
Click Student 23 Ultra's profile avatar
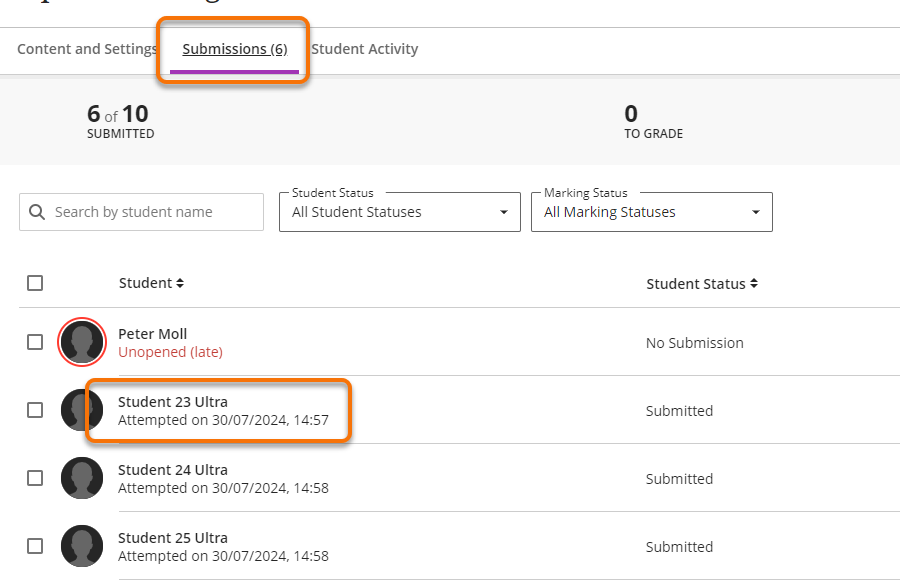point(82,410)
